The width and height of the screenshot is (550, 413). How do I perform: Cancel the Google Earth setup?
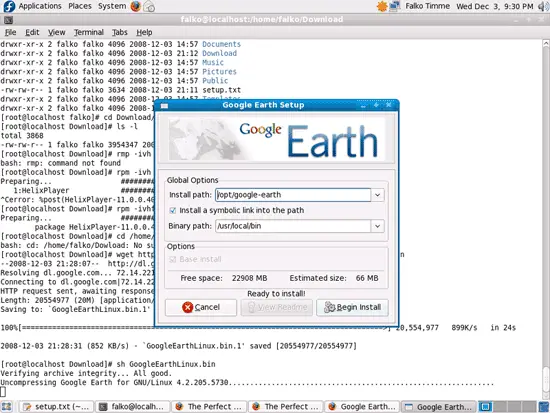(x=201, y=307)
